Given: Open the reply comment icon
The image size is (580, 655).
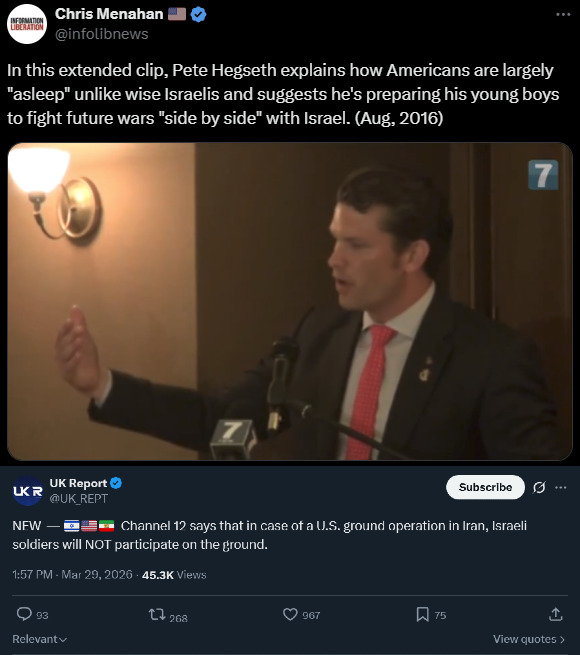Looking at the screenshot, I should (24, 614).
